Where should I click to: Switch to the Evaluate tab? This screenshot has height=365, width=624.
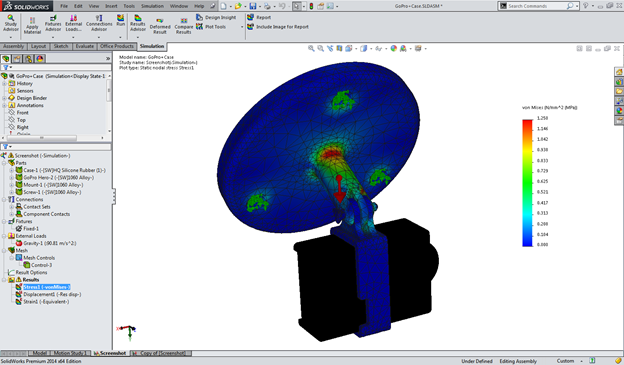point(85,46)
